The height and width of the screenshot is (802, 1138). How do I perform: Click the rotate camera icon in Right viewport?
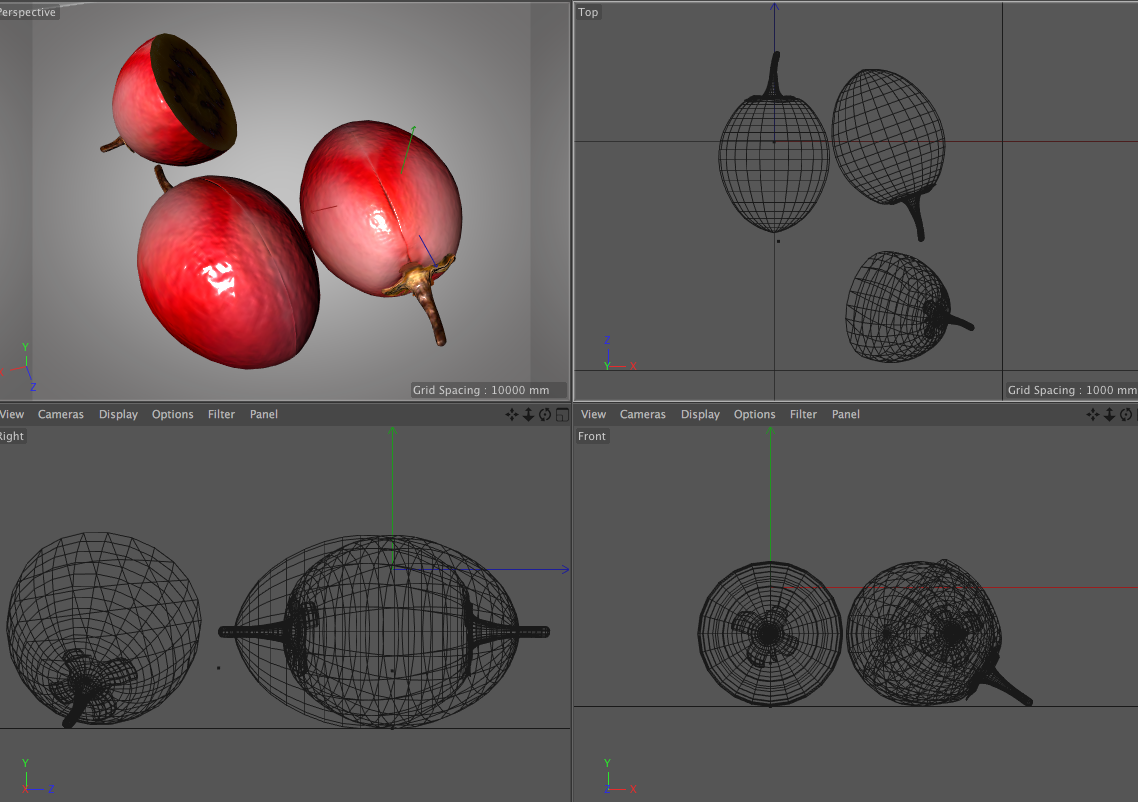point(545,415)
